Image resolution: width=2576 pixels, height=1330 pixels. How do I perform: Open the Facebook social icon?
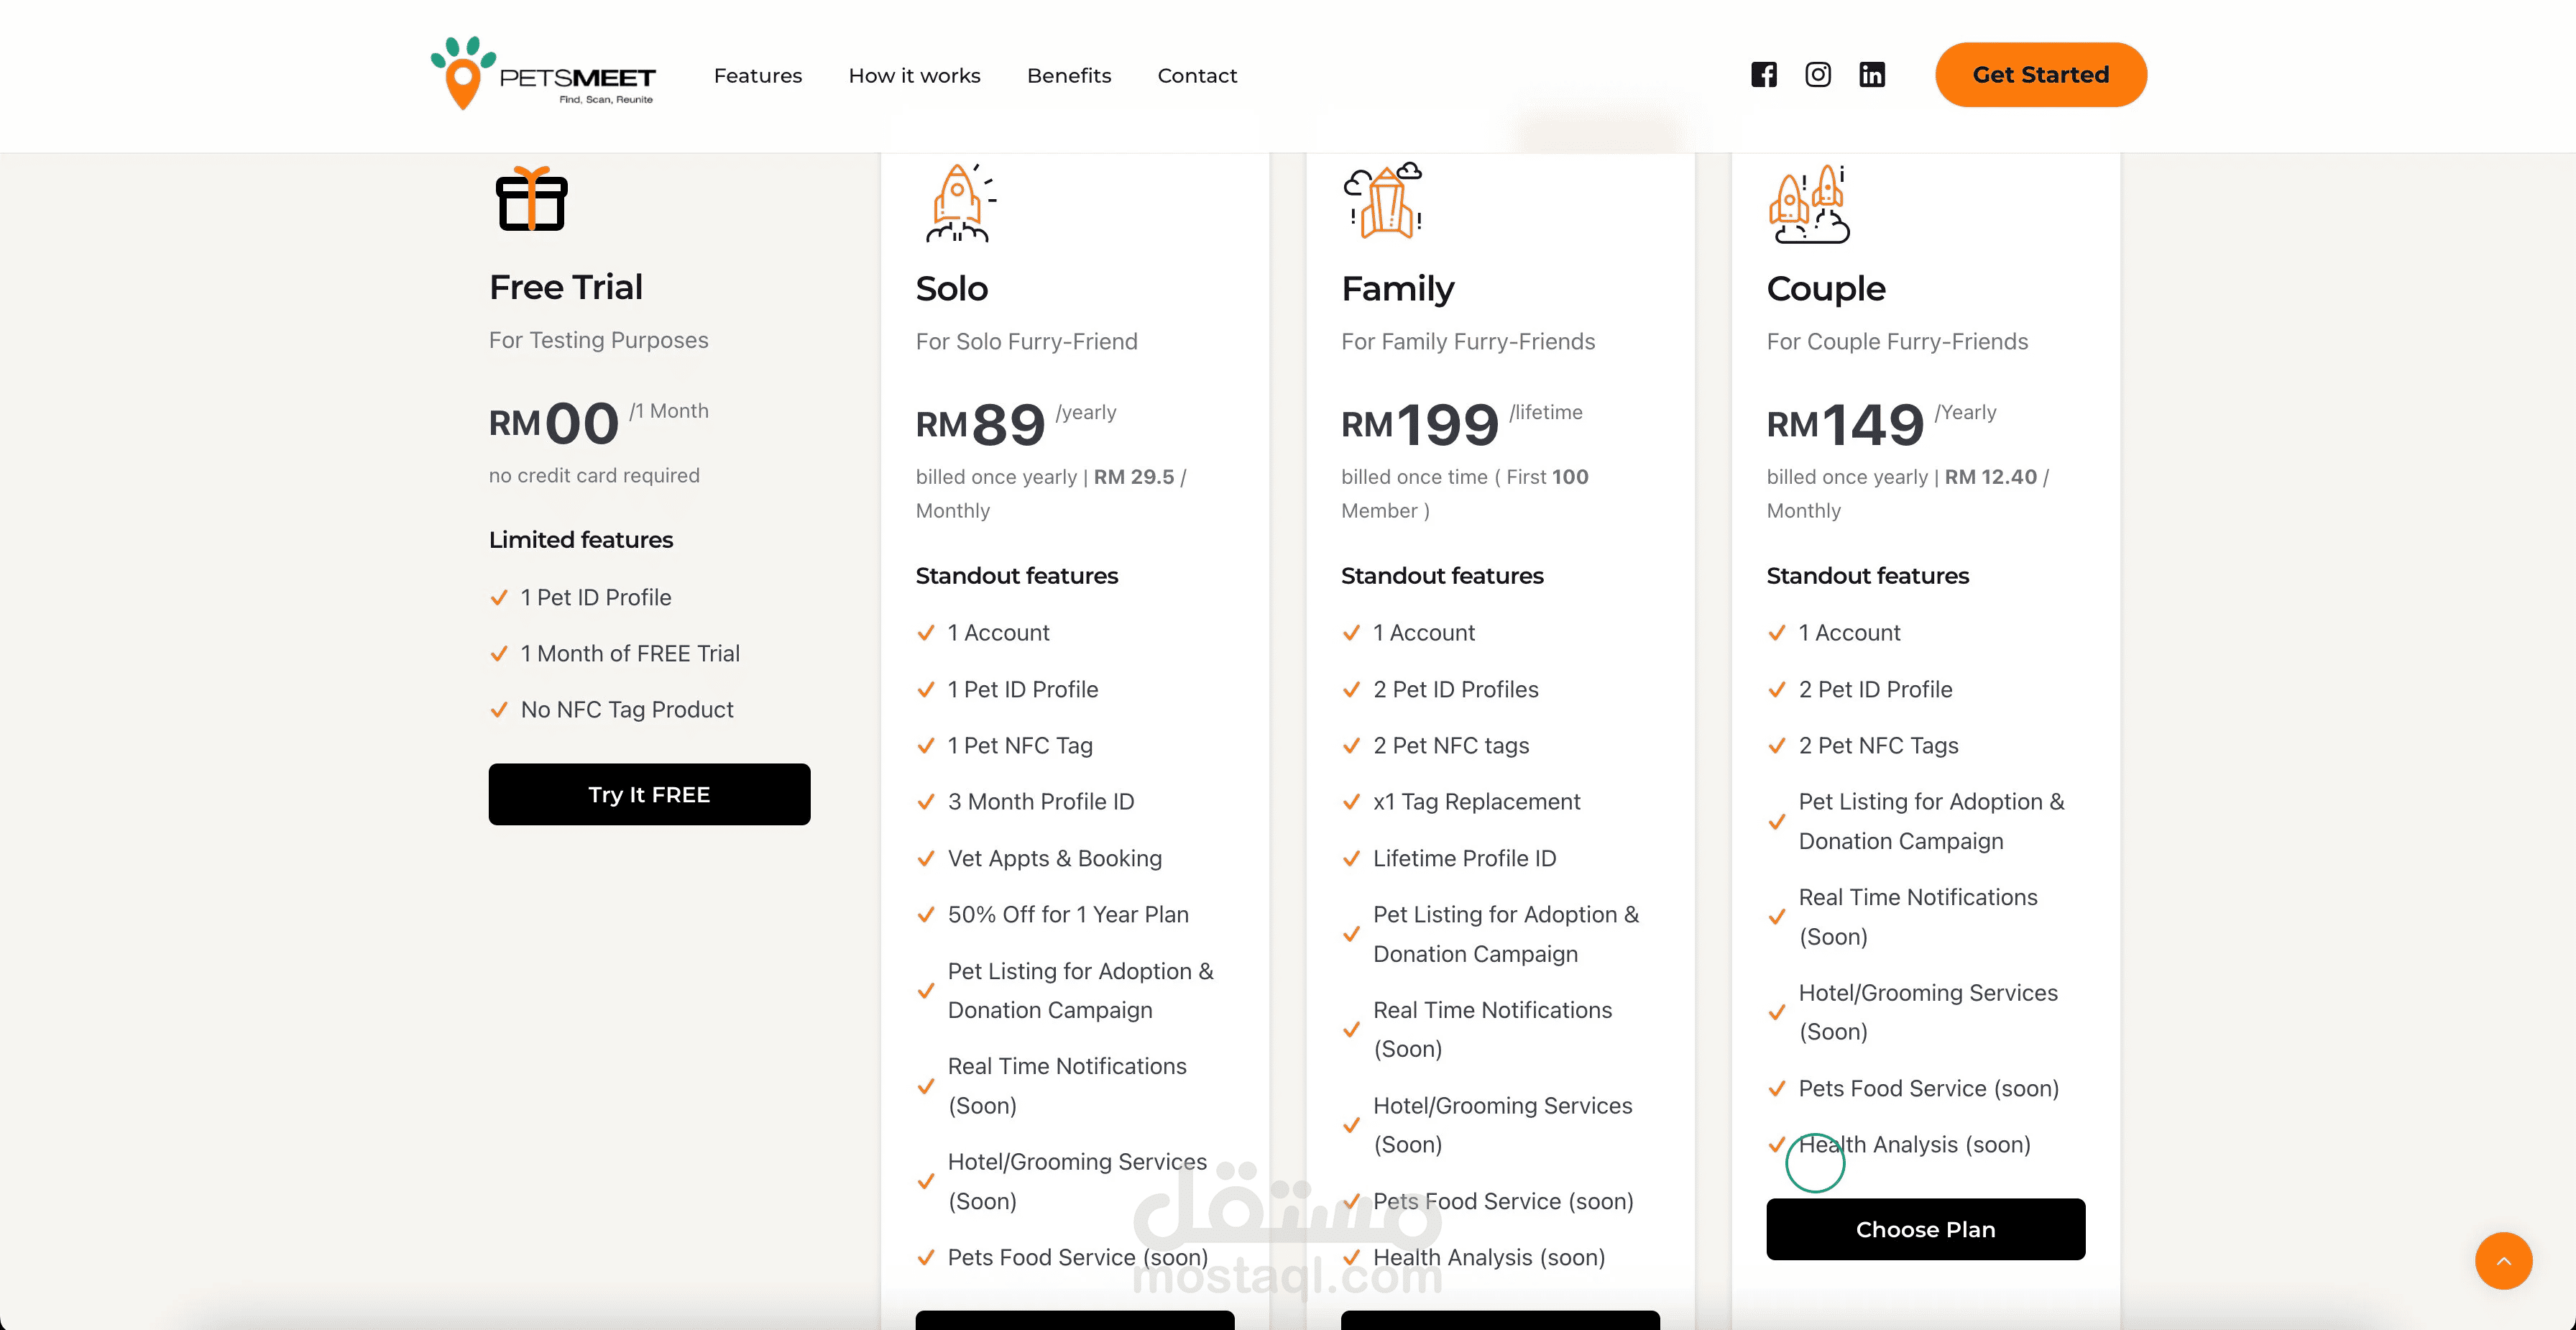coord(1763,75)
